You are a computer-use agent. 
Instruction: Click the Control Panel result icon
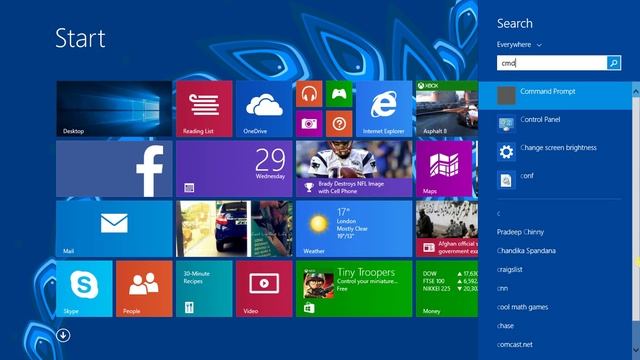(x=506, y=124)
